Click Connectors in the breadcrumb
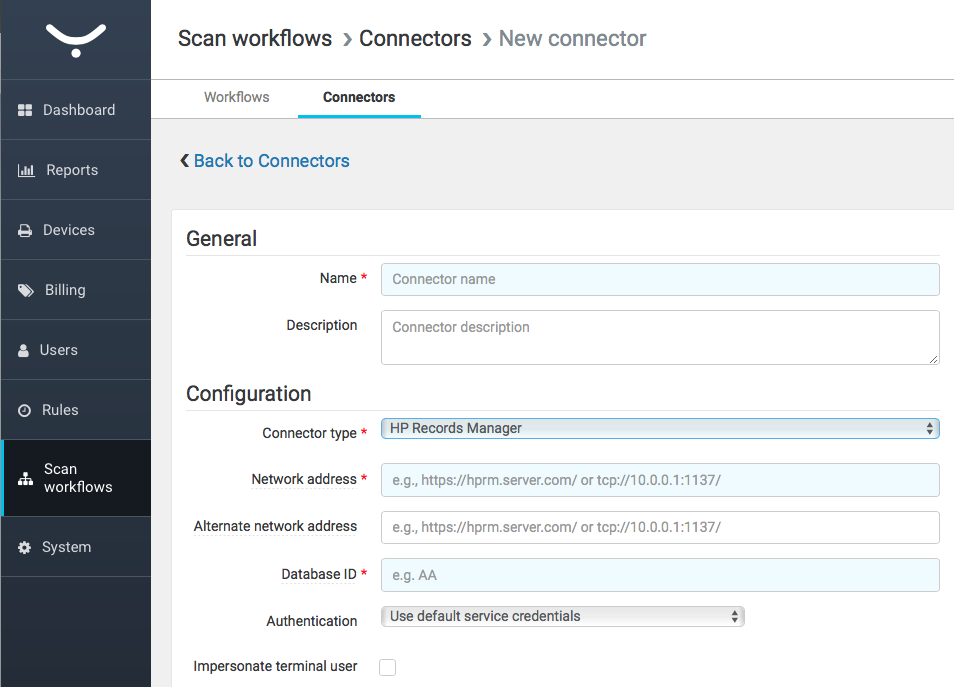This screenshot has width=954, height=687. click(415, 39)
